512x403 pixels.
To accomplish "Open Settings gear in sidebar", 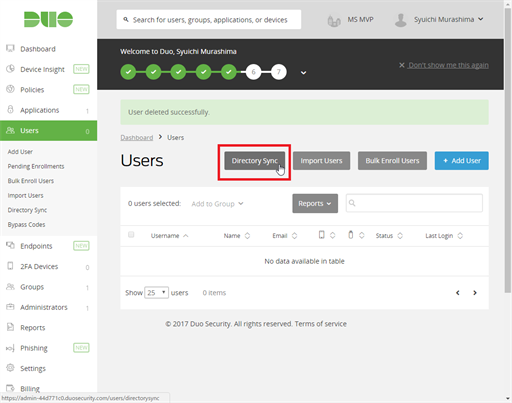I will (x=10, y=368).
